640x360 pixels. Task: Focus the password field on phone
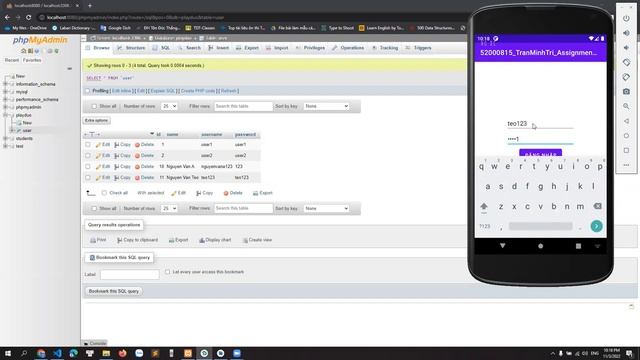540,139
